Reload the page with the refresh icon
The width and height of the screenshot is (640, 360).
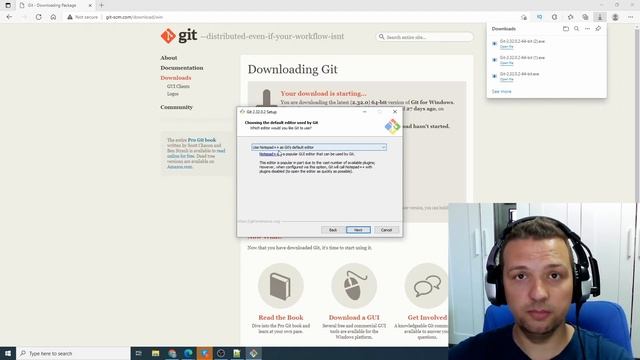[x=38, y=17]
